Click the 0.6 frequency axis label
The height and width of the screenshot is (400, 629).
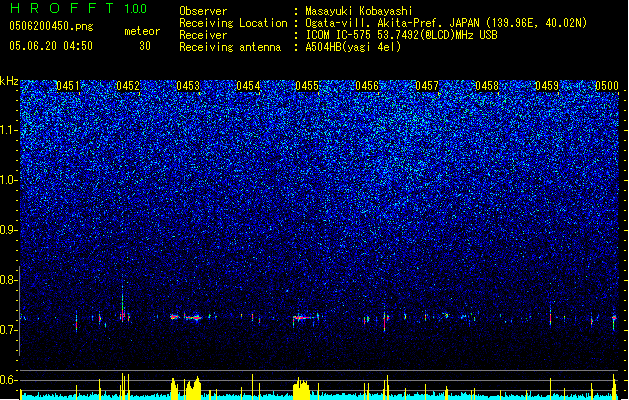[8, 380]
